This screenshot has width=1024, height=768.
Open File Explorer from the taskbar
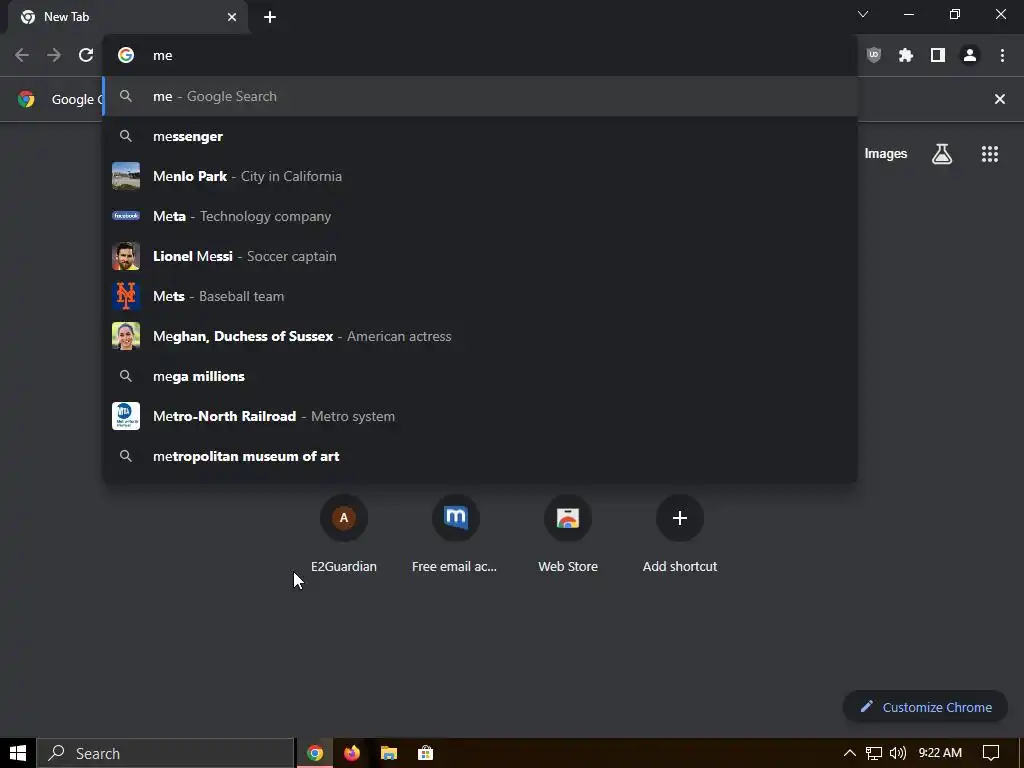[389, 753]
